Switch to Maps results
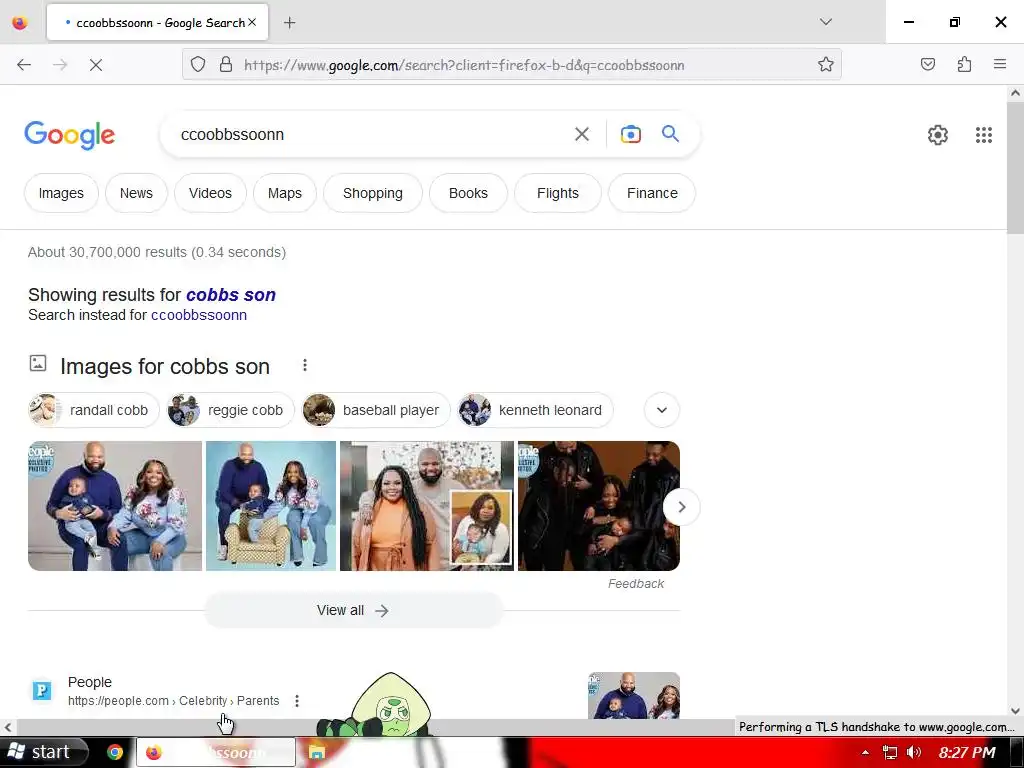 285,193
